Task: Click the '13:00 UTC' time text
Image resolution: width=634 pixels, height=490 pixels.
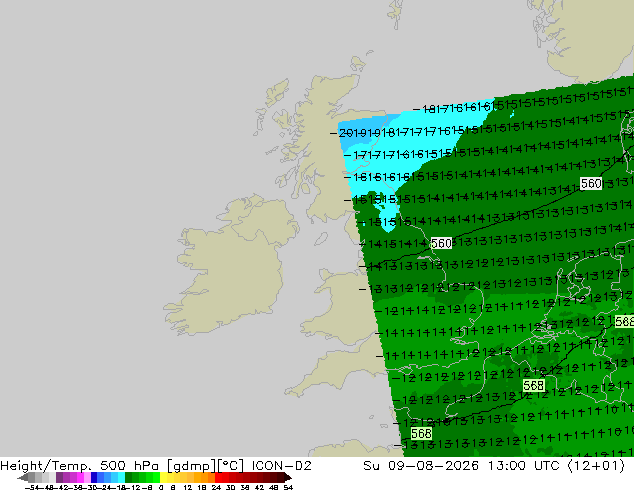Action: [524, 466]
